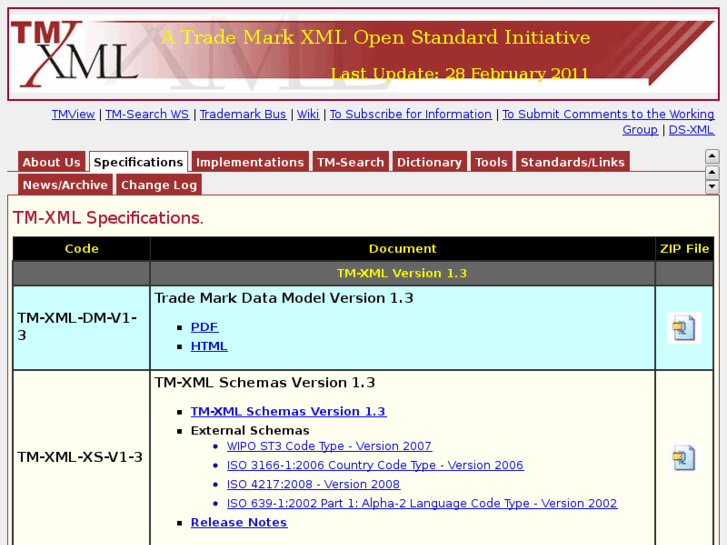Go to the Dictionary tab
Screen dimensions: 727x545
[429, 162]
